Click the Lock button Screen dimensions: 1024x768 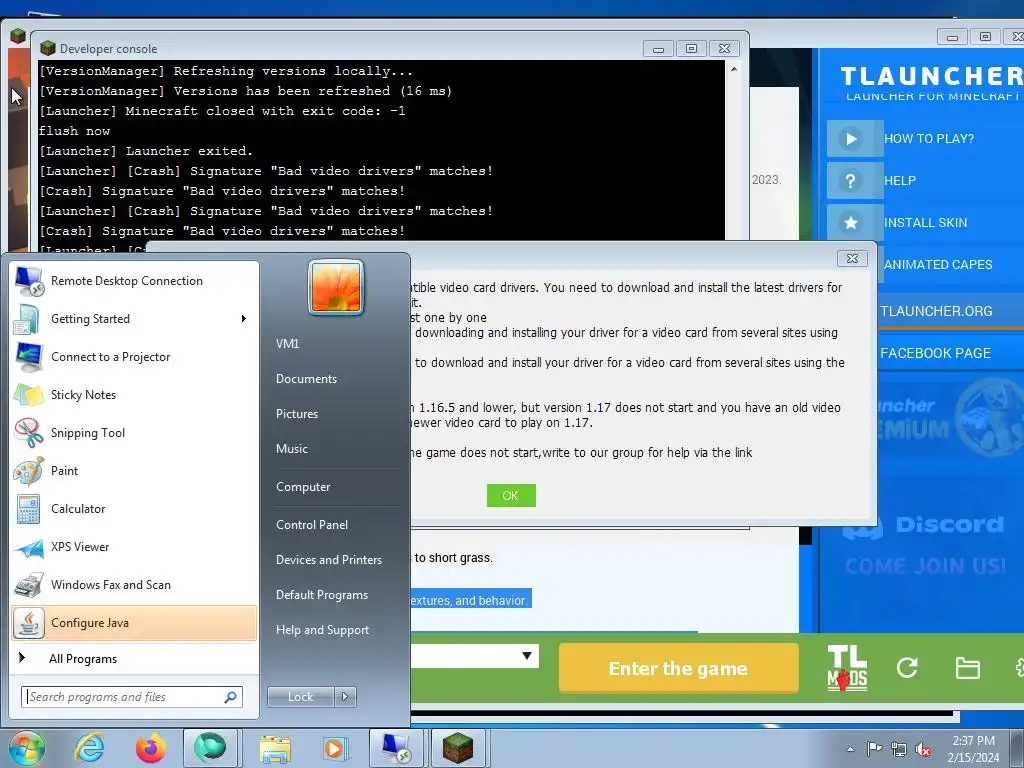pos(301,697)
